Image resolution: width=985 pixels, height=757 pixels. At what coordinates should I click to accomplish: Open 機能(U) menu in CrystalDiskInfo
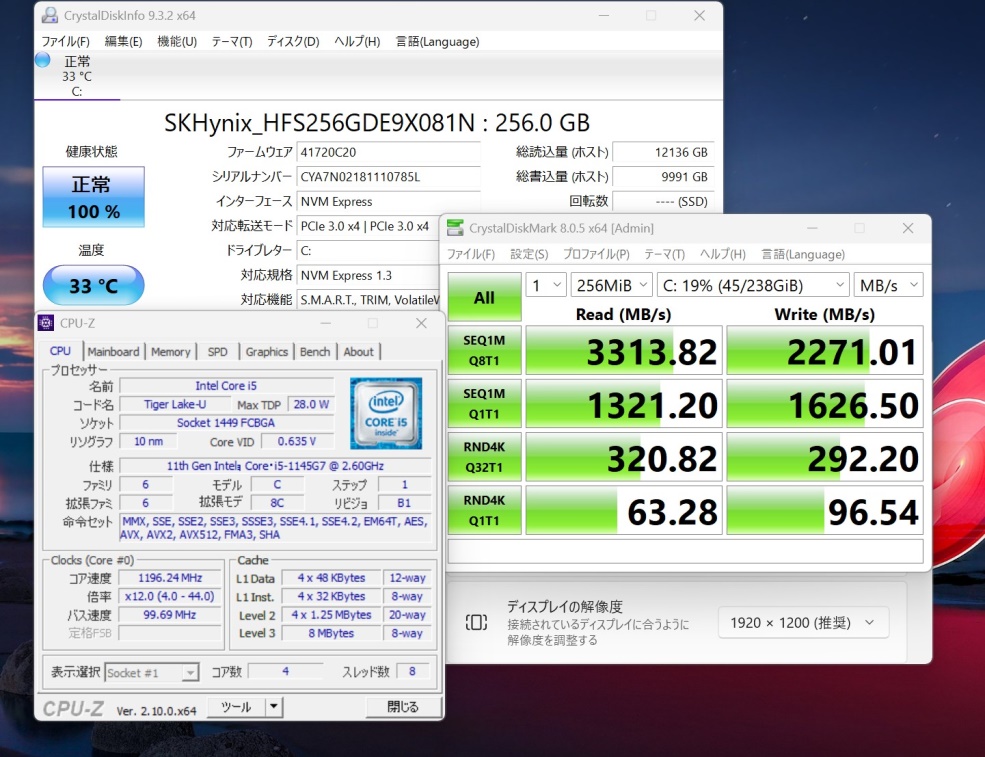coord(177,41)
